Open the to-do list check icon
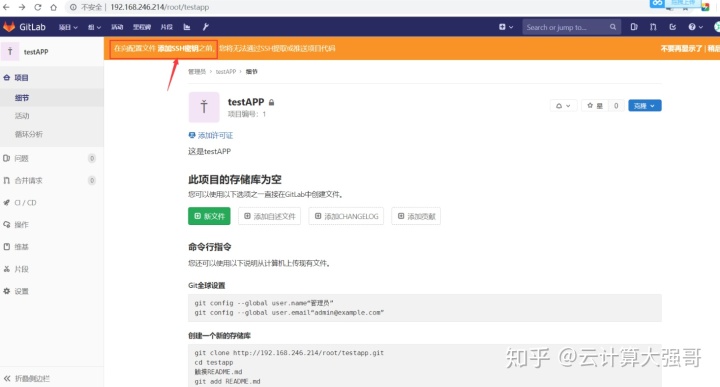Screen dimensions: 720x387 point(673,27)
